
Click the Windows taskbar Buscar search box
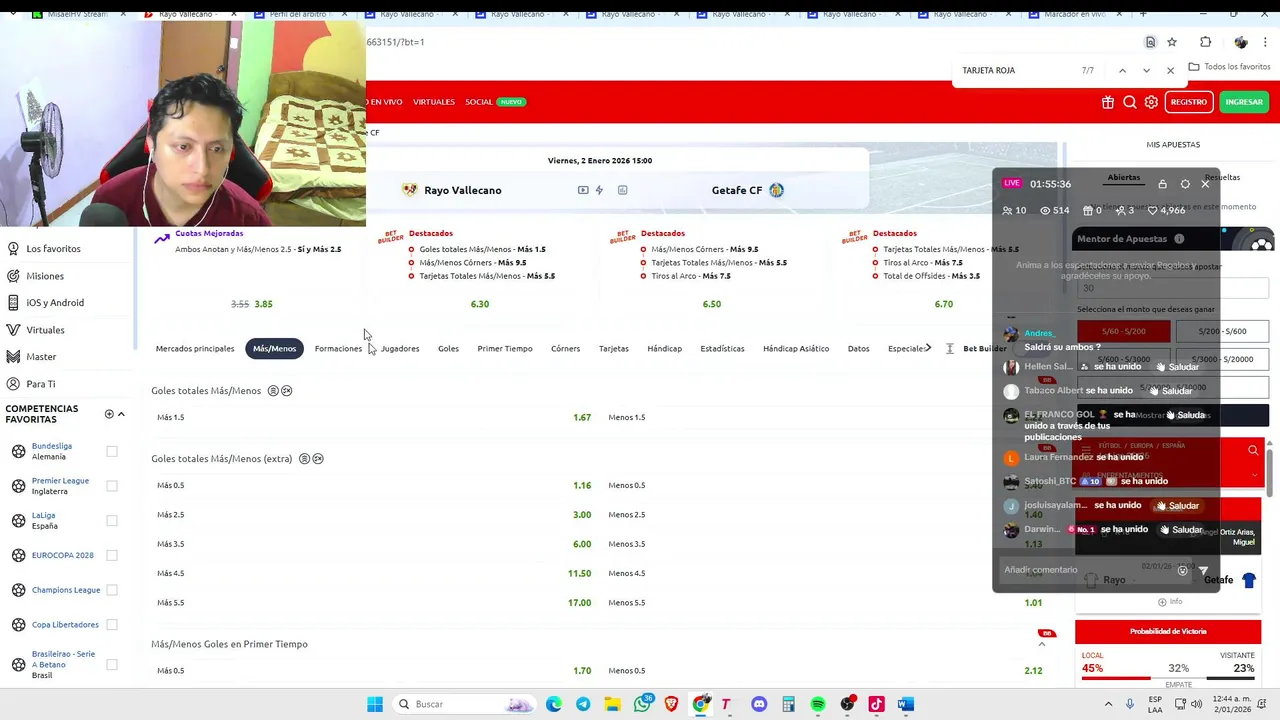[465, 704]
